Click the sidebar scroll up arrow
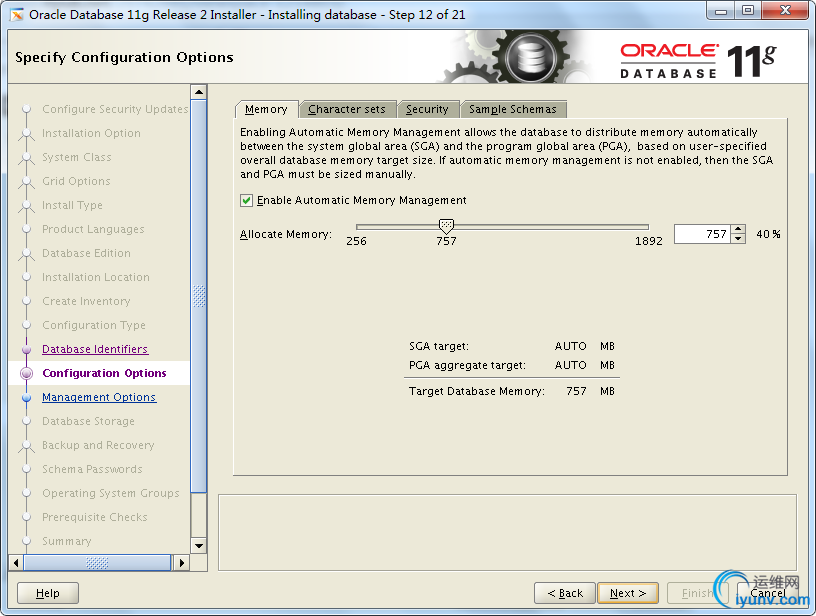Viewport: 816px width, 616px height. [x=199, y=92]
